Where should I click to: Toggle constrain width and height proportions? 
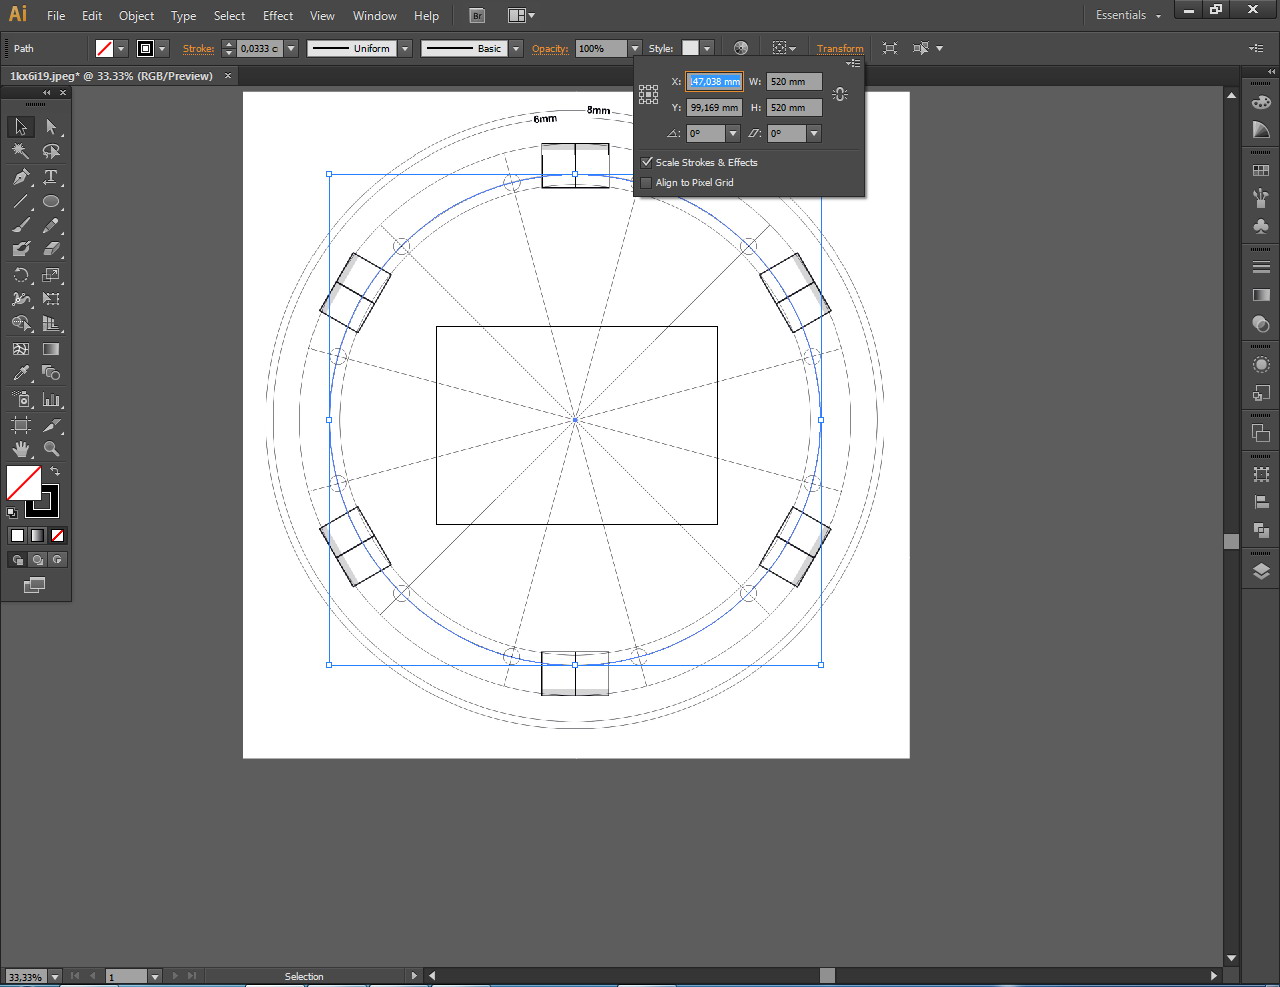click(x=840, y=94)
